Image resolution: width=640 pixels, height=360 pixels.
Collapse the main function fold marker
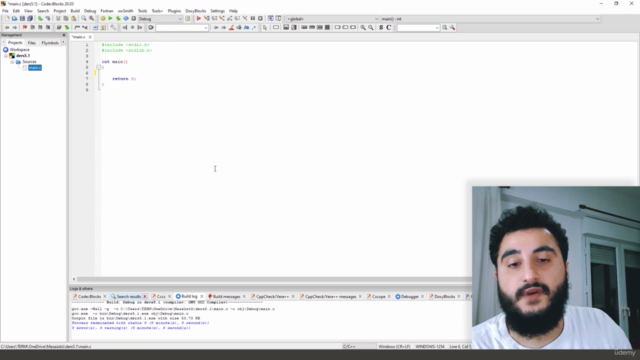coord(98,67)
